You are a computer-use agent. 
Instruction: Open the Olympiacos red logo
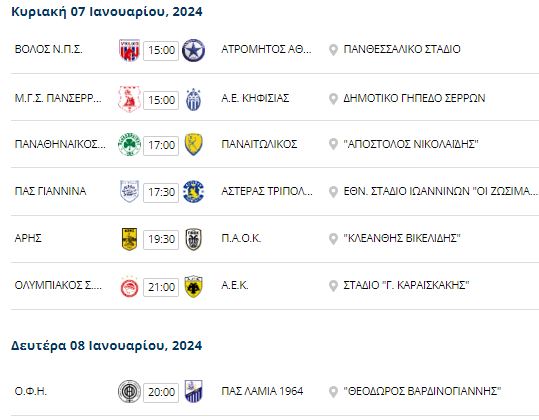pos(129,287)
